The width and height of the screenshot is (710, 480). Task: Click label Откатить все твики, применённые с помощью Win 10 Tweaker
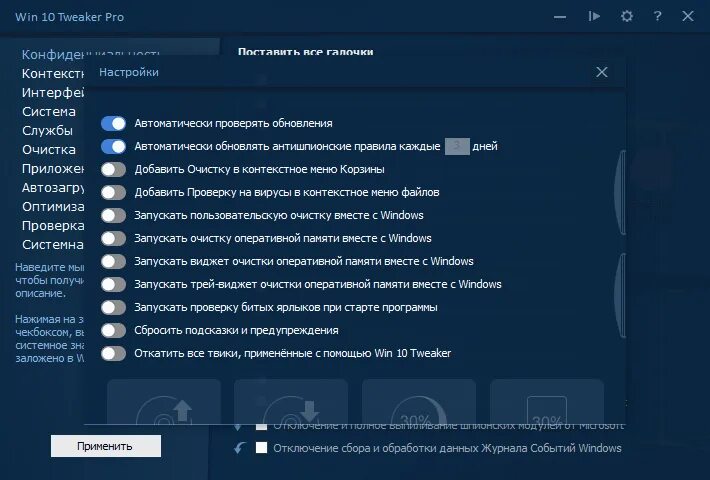click(x=293, y=353)
